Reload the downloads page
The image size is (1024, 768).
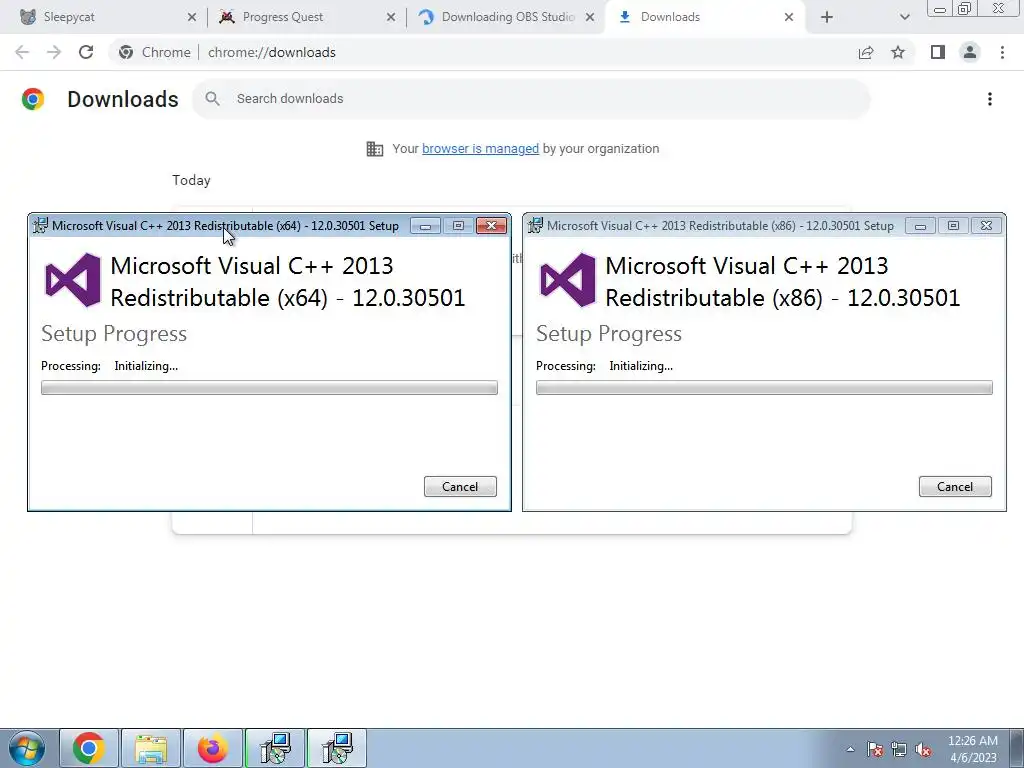86,52
